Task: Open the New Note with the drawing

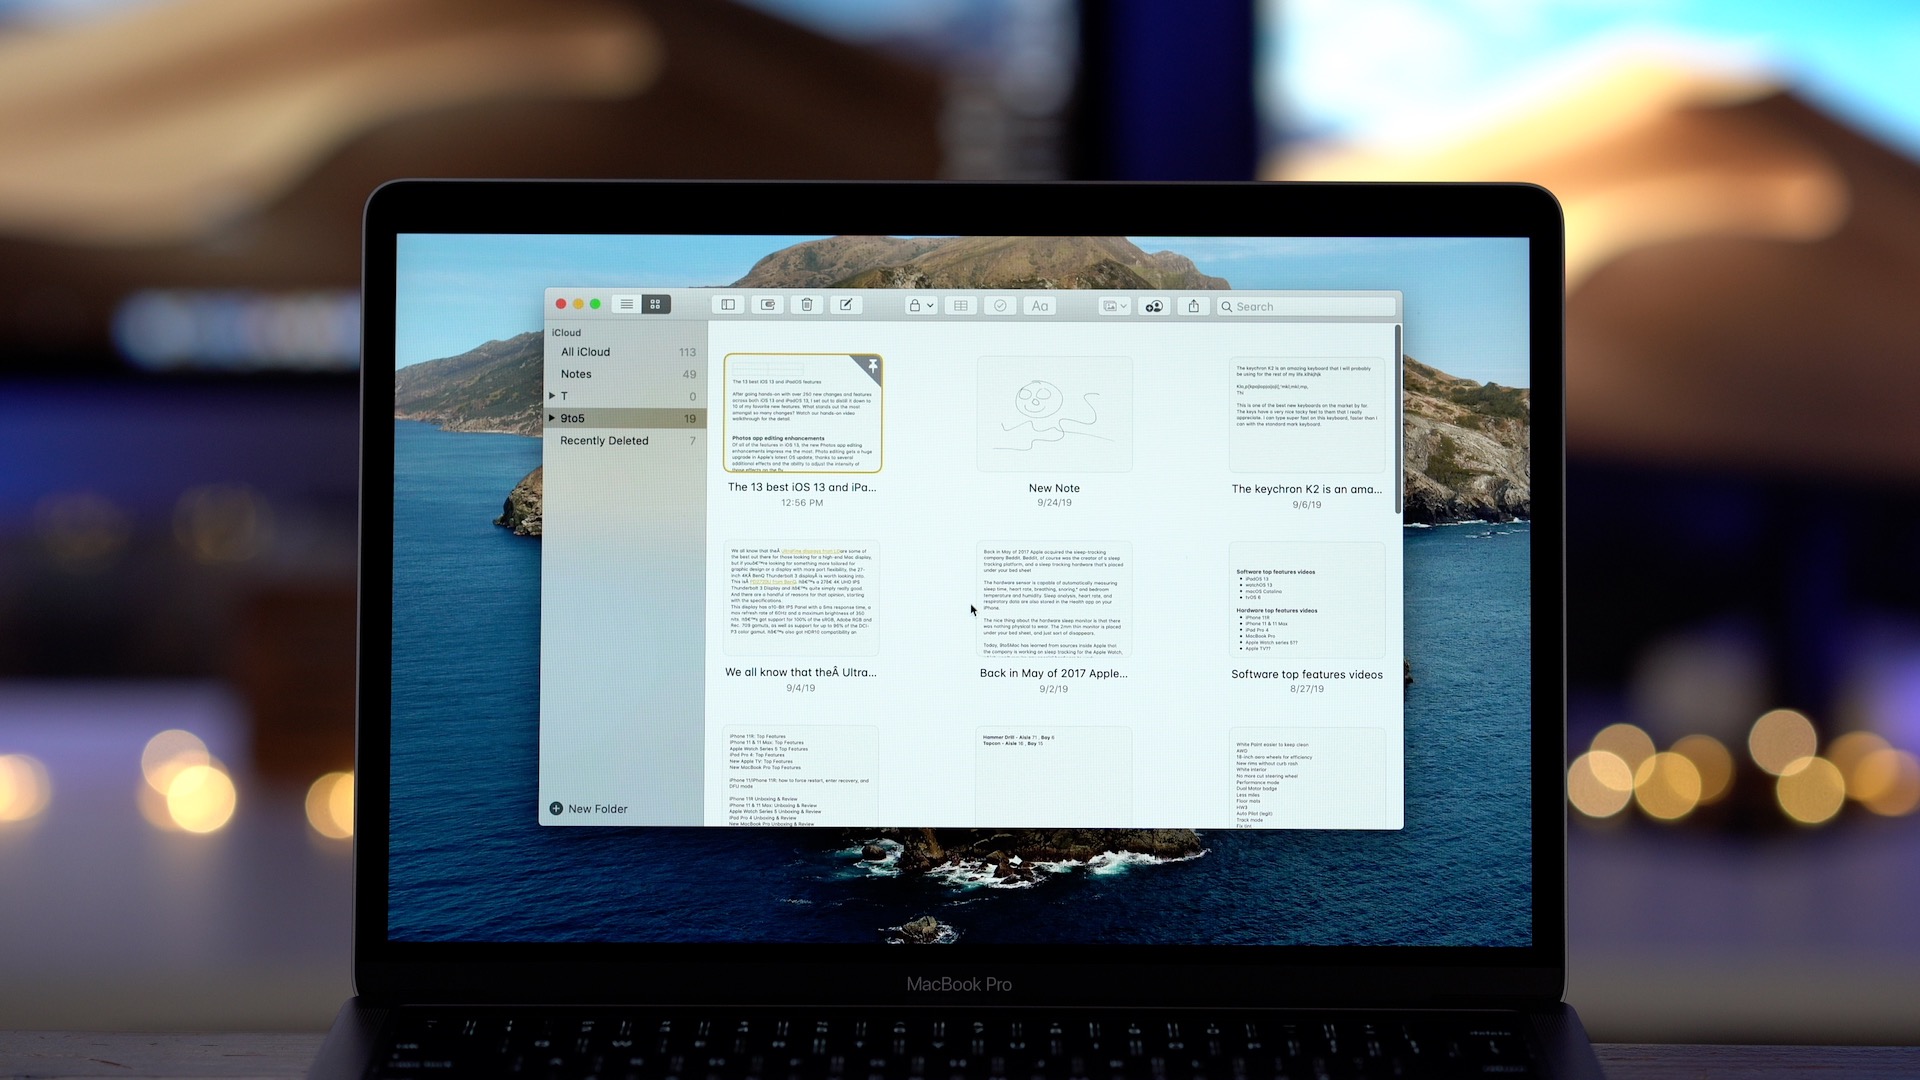Action: [x=1054, y=413]
